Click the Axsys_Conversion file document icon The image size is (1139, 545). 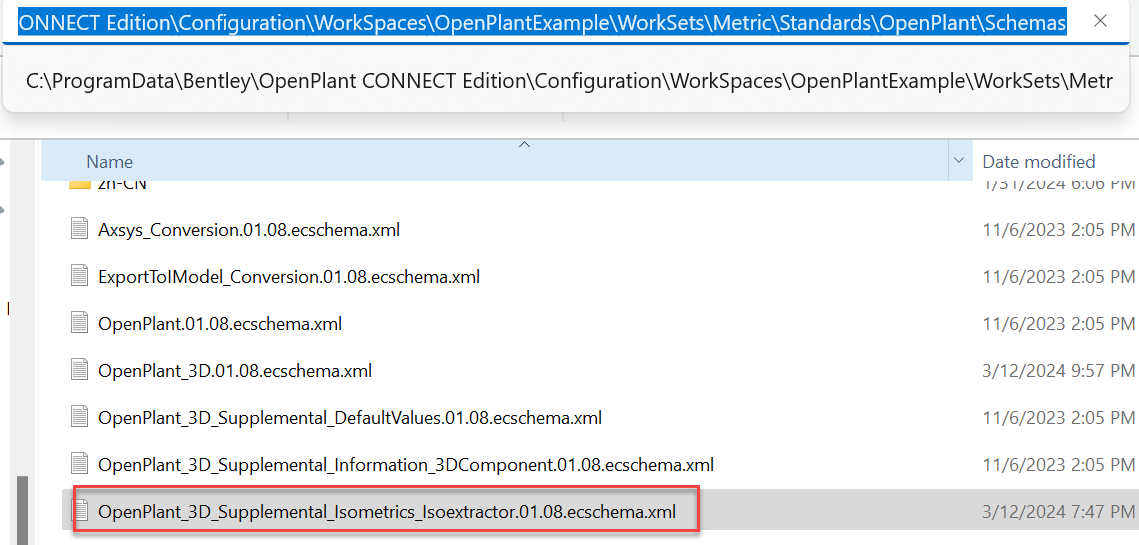click(79, 230)
